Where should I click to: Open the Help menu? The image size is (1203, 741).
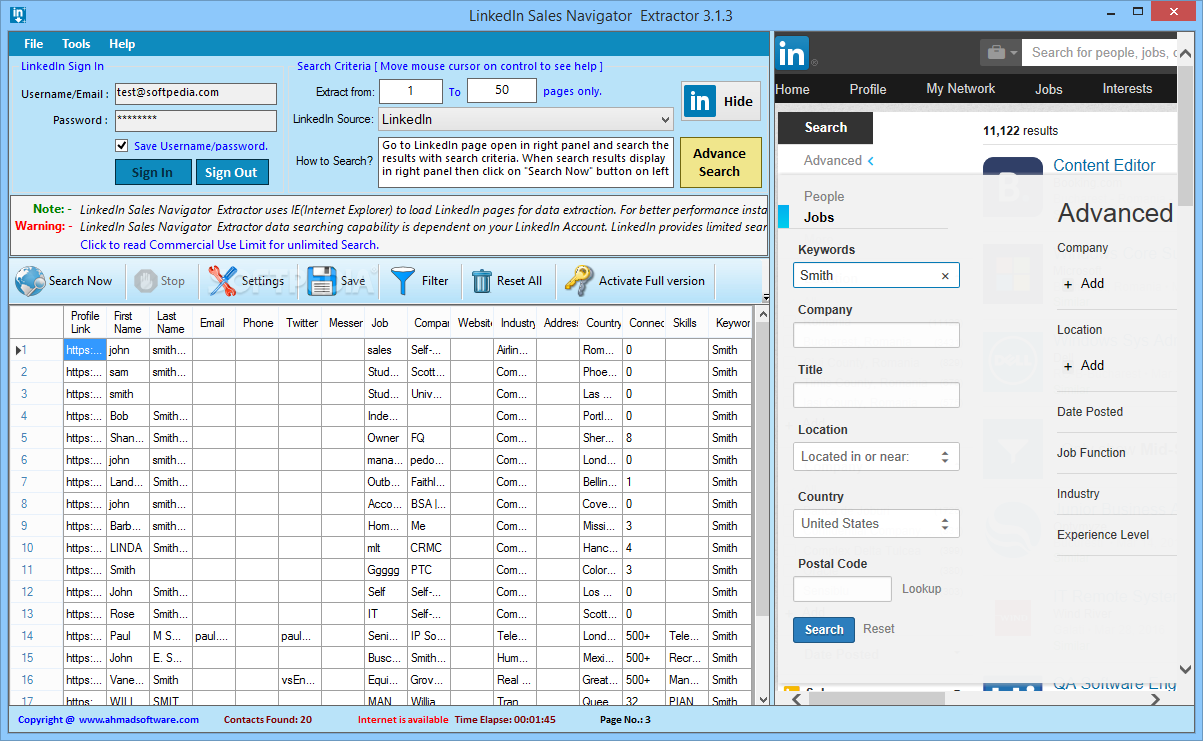122,44
